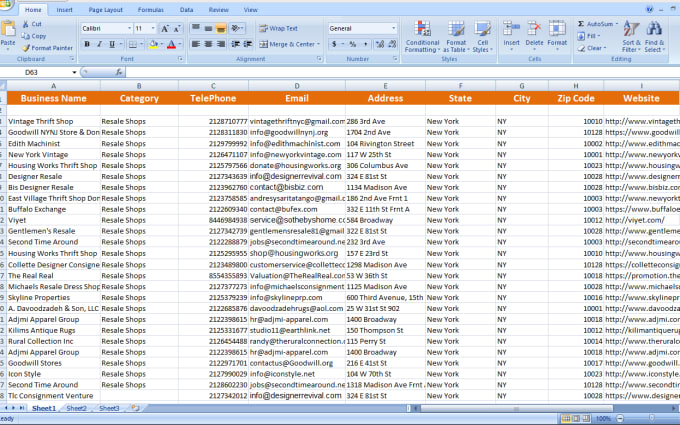Click the Delete cells button
This screenshot has height=425, width=680.
coord(534,36)
